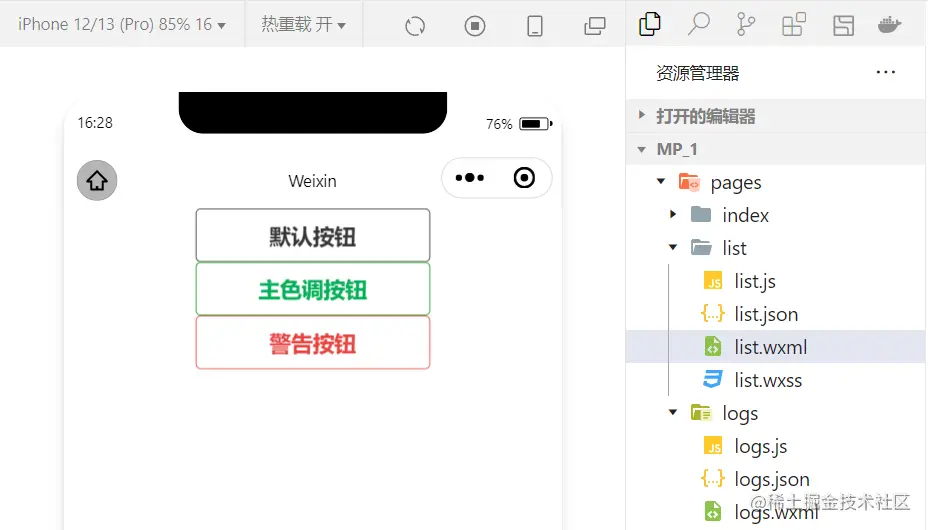
Task: Collapse the logs folder arrow
Action: (673, 412)
